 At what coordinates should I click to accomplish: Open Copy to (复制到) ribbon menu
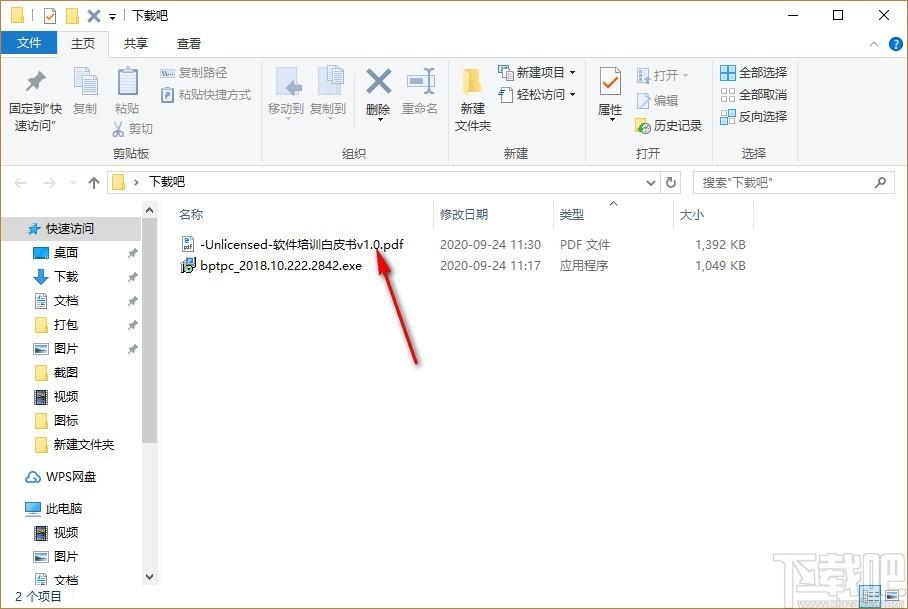(x=328, y=92)
